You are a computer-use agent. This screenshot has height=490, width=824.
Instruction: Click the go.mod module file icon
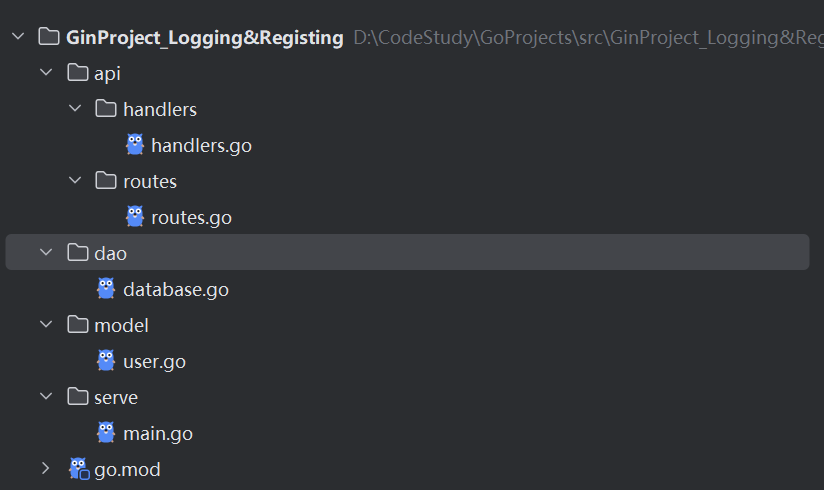[x=78, y=469]
